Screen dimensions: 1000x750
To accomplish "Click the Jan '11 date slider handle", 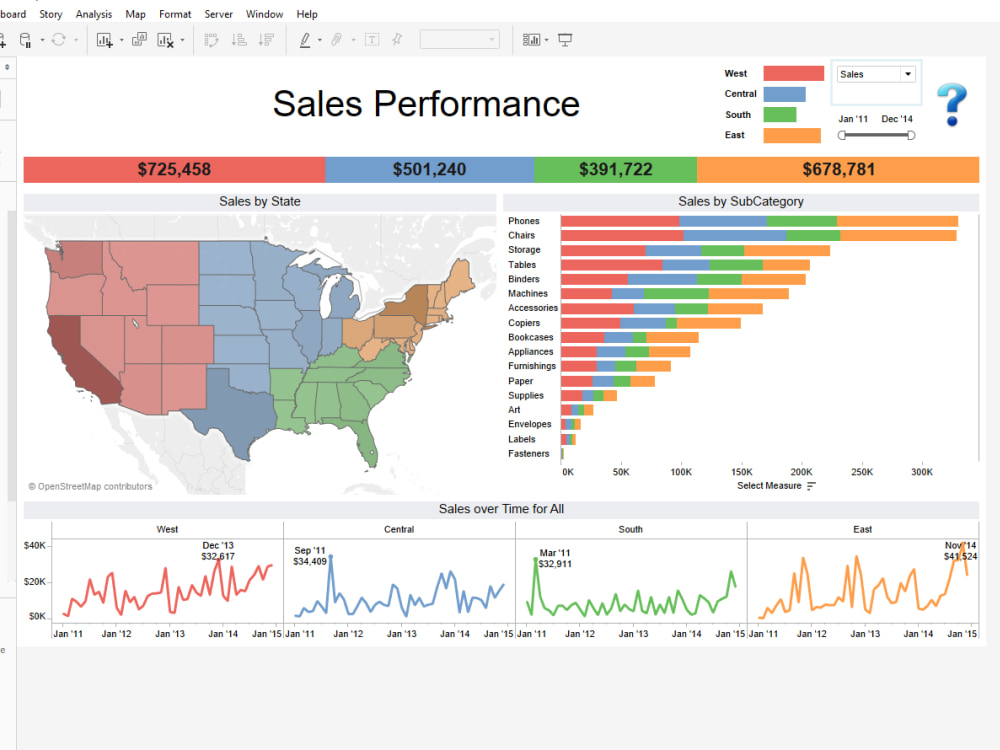I will 842,135.
